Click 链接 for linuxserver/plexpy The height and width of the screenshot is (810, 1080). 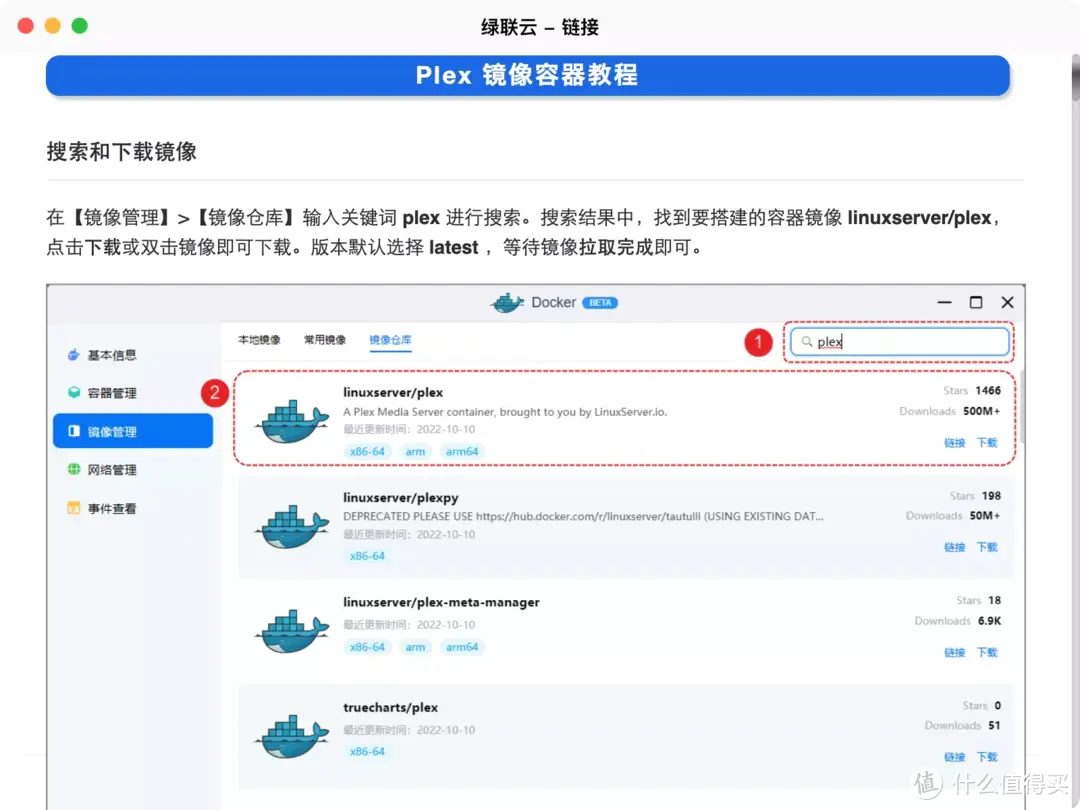click(954, 548)
